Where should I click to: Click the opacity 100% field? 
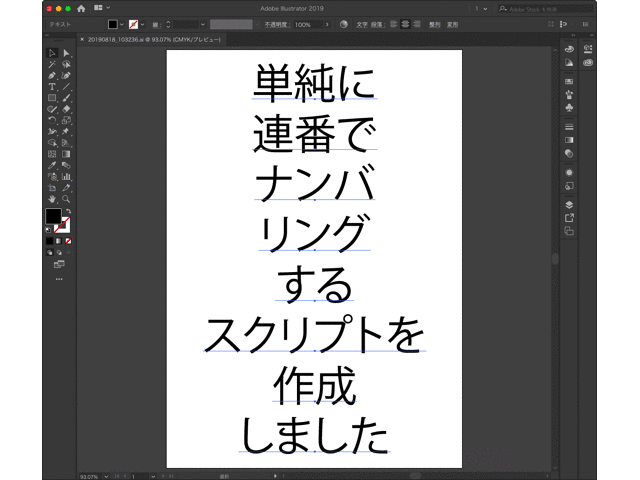coord(308,25)
